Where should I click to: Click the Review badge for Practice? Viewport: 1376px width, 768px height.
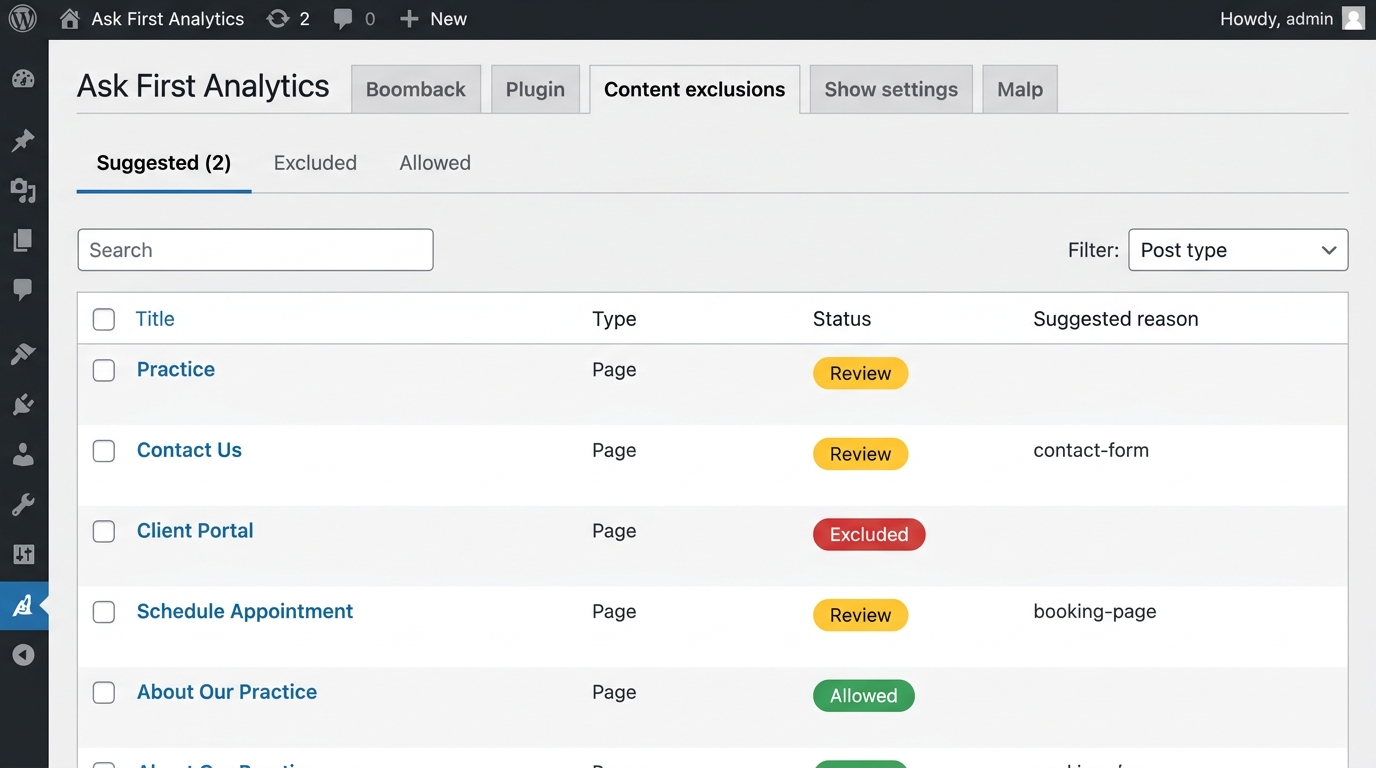point(860,373)
